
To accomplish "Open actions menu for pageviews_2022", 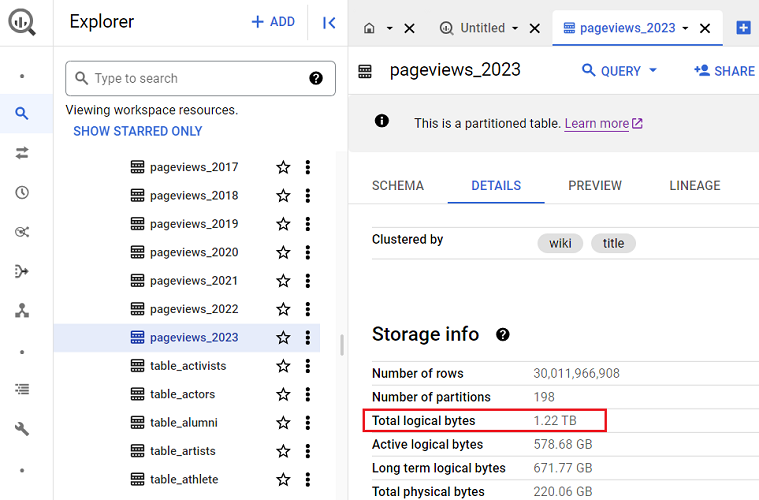I will coord(308,309).
